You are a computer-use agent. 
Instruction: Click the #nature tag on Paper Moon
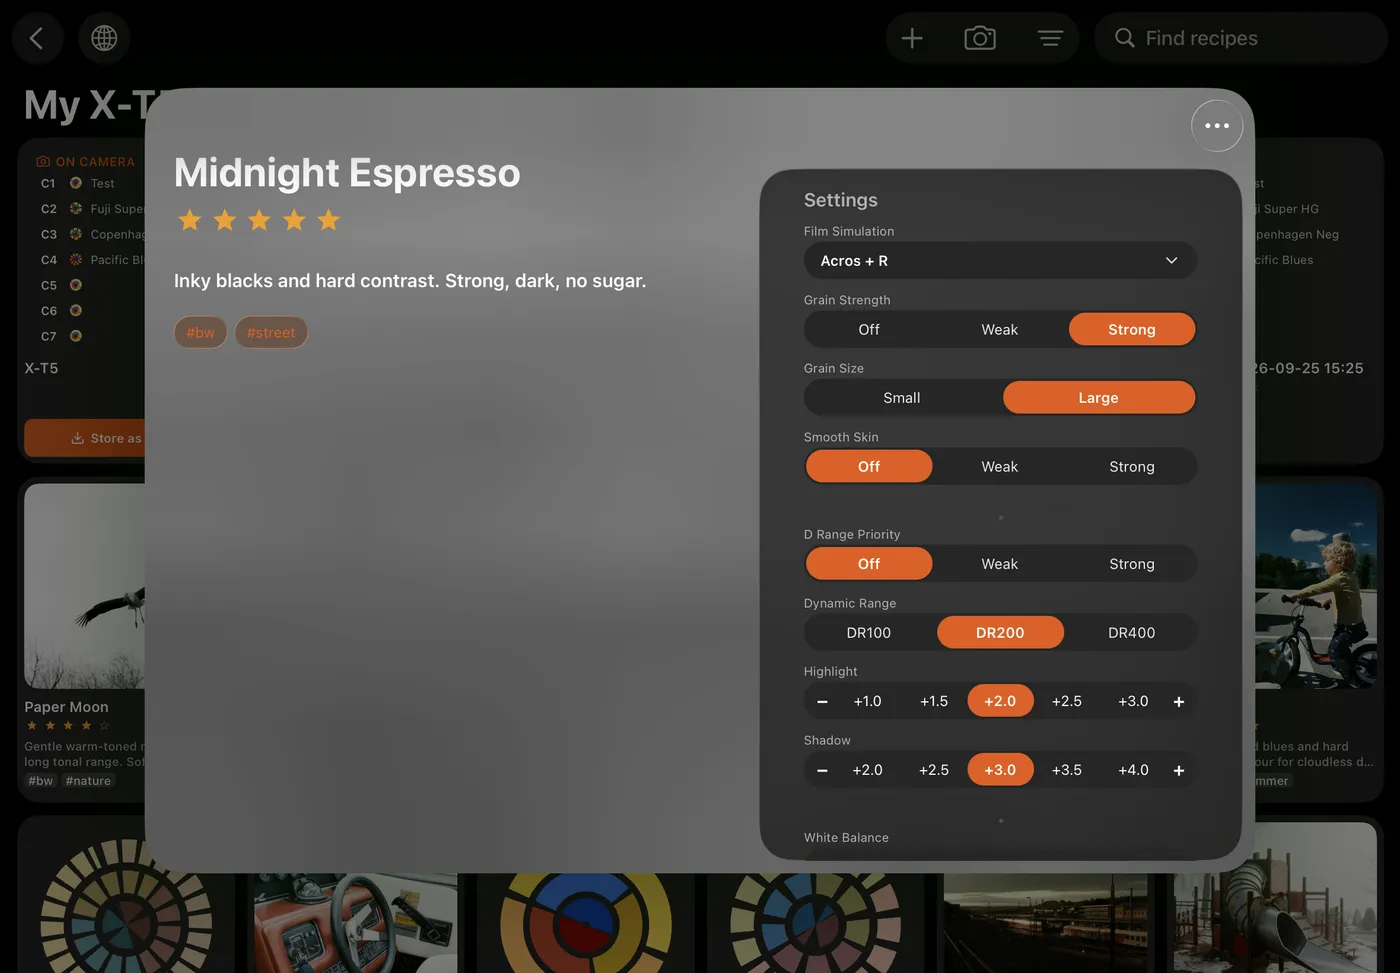coord(88,781)
